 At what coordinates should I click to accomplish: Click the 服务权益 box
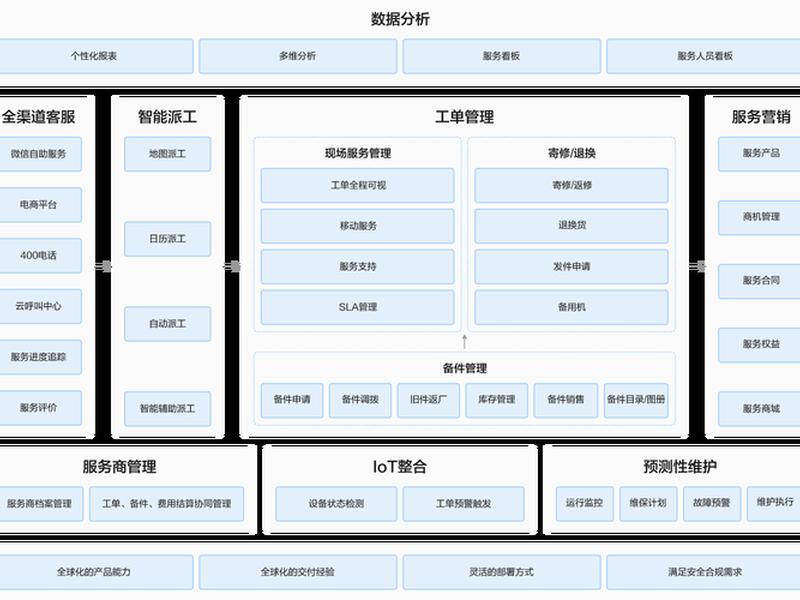point(760,344)
